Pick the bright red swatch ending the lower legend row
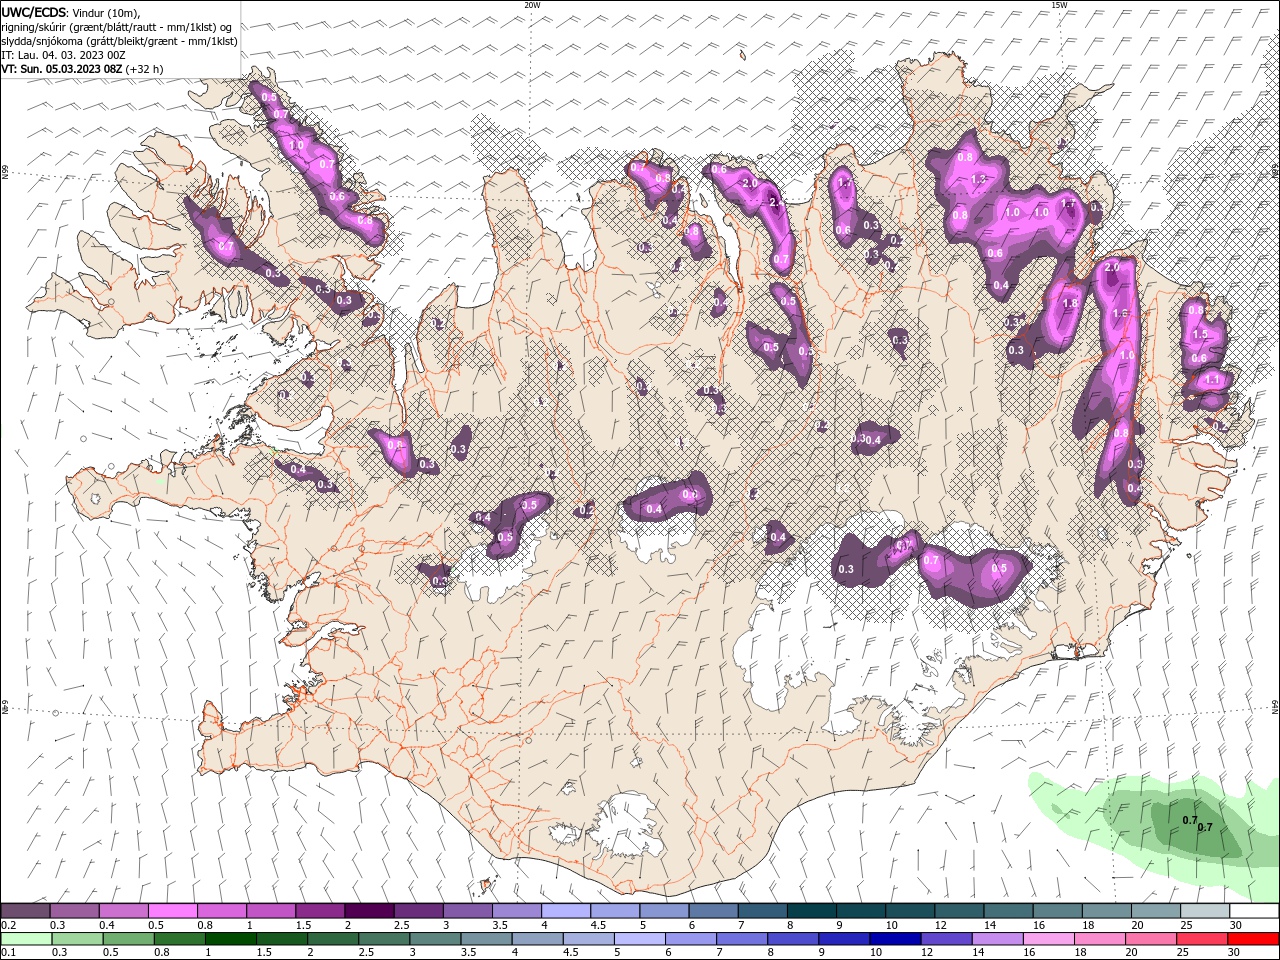The width and height of the screenshot is (1280, 960). click(x=1254, y=938)
